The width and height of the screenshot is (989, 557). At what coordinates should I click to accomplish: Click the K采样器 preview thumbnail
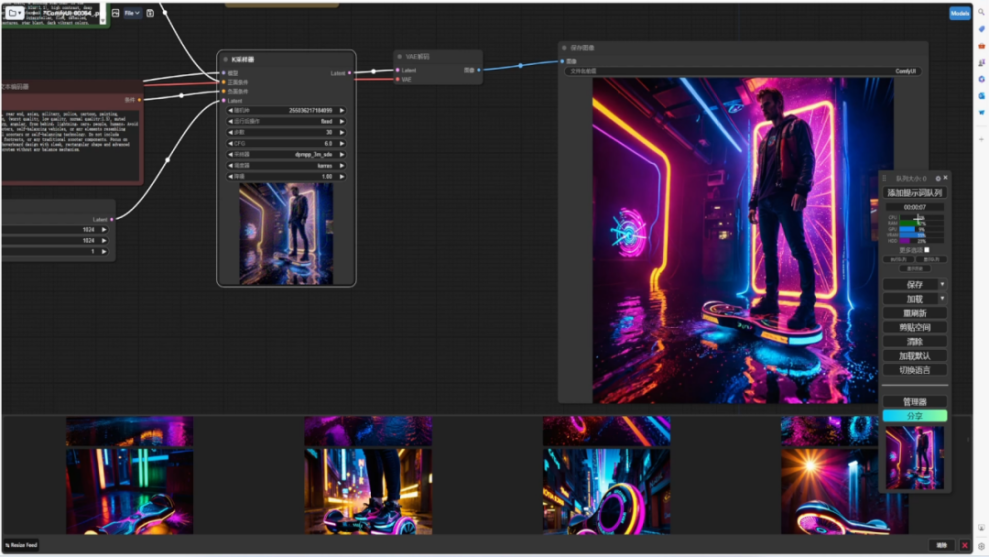286,234
